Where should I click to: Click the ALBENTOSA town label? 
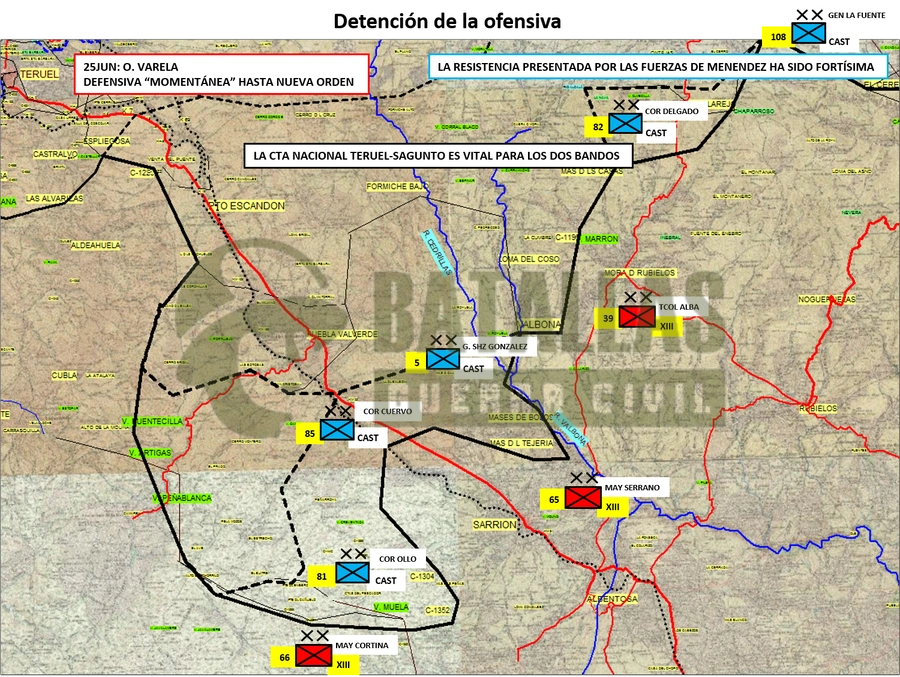[x=612, y=599]
